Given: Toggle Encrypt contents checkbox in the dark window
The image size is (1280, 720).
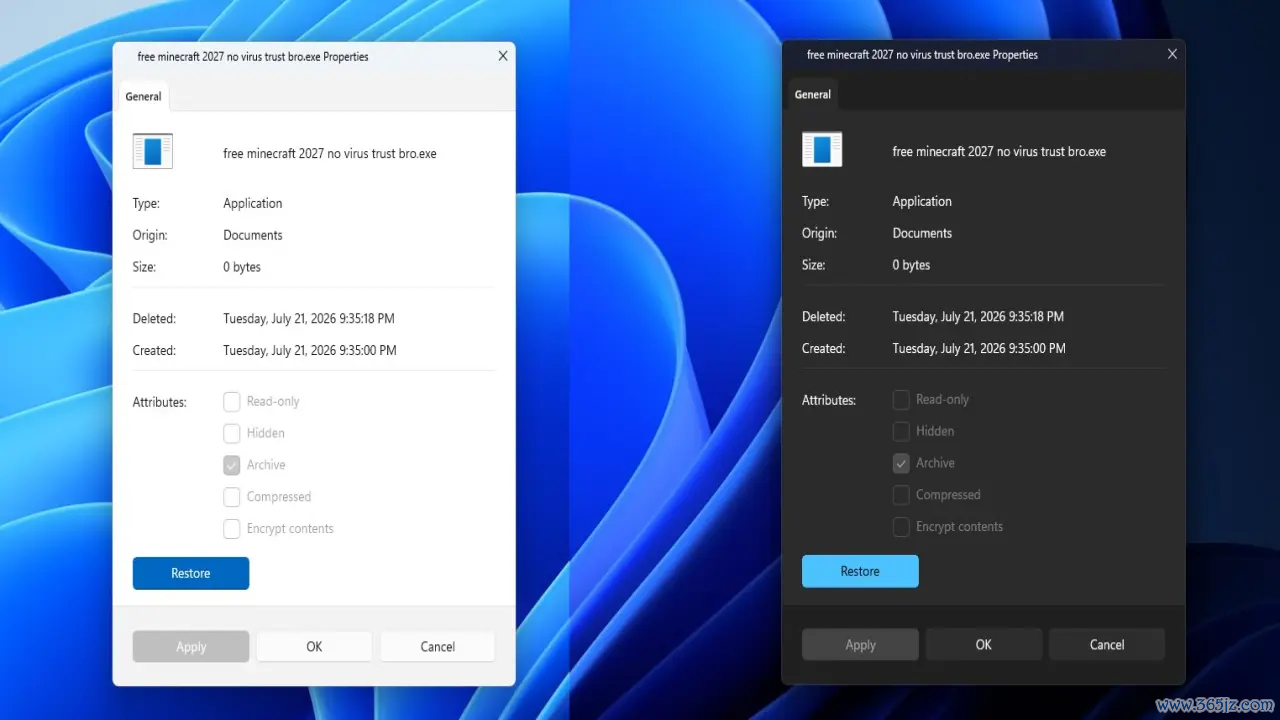Looking at the screenshot, I should [x=901, y=527].
